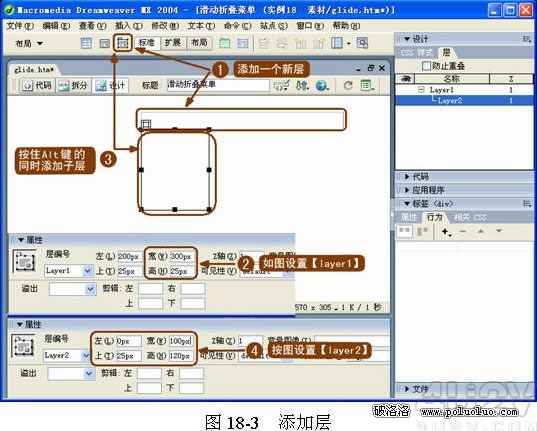This screenshot has width=537, height=431.
Task: Click the Move Event Down arrow
Action: pos(499,231)
